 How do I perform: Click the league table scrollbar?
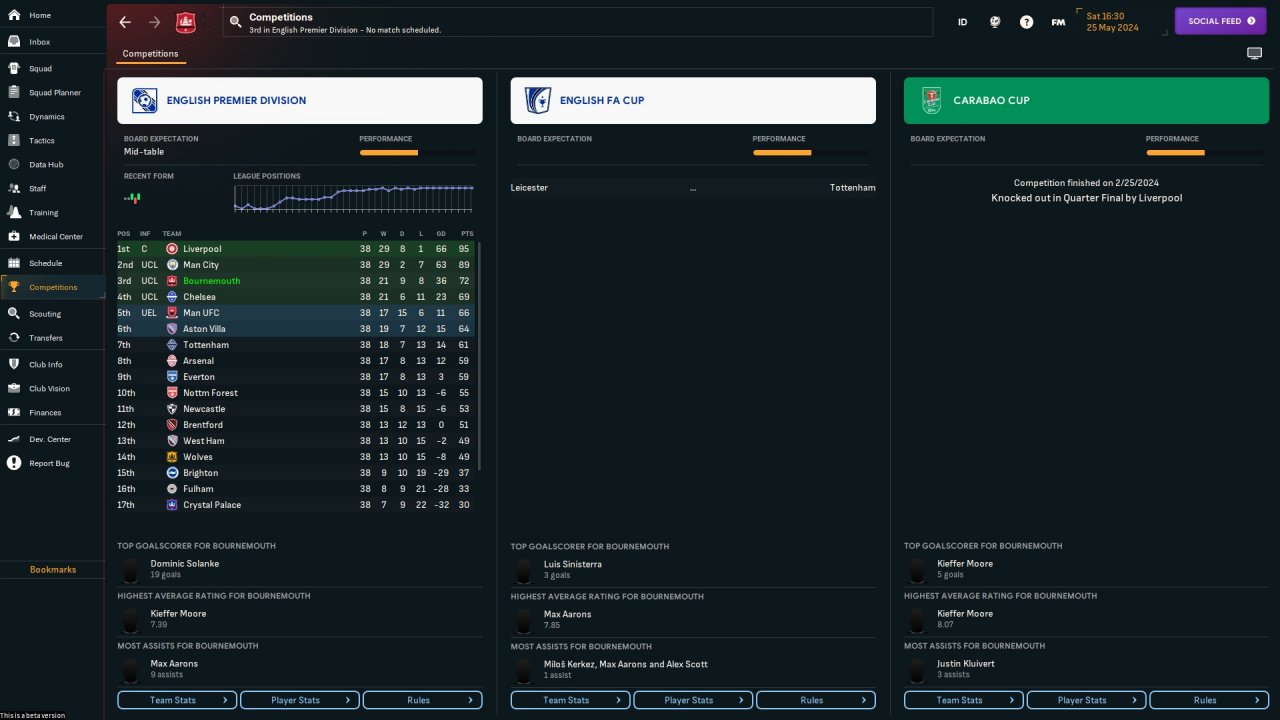(x=480, y=355)
